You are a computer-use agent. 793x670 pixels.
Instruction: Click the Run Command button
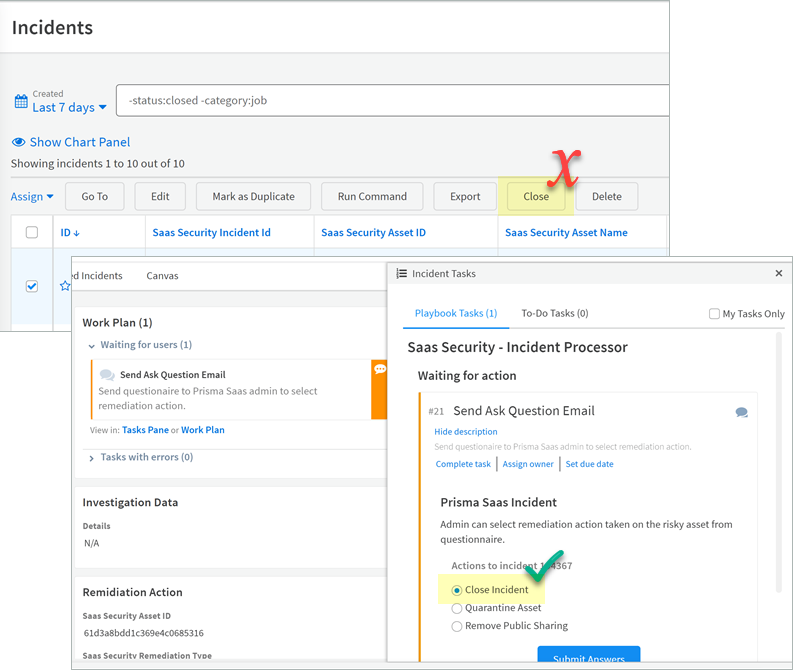[x=372, y=196]
